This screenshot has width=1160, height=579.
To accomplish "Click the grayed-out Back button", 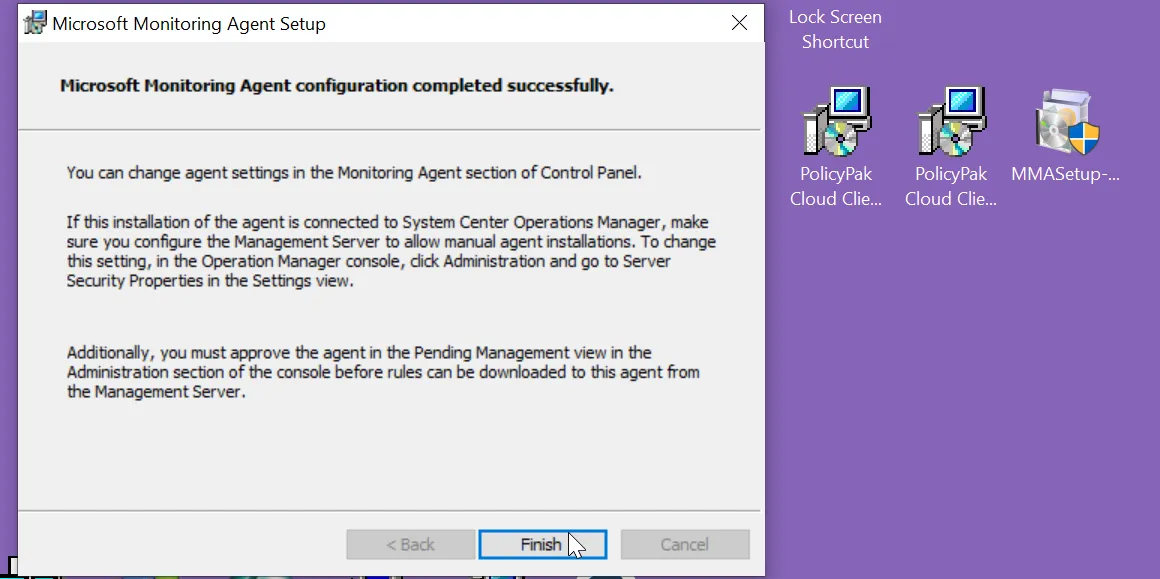I will click(x=410, y=544).
